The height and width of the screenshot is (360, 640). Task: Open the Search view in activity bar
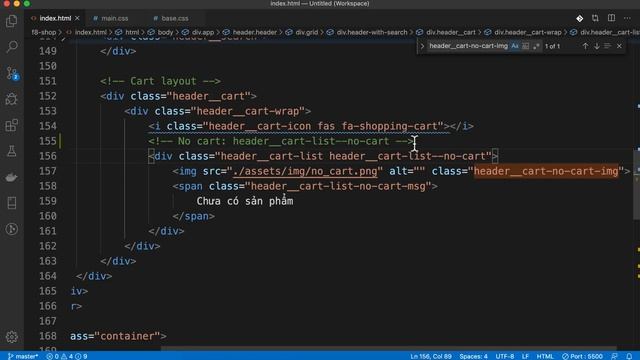click(x=11, y=47)
